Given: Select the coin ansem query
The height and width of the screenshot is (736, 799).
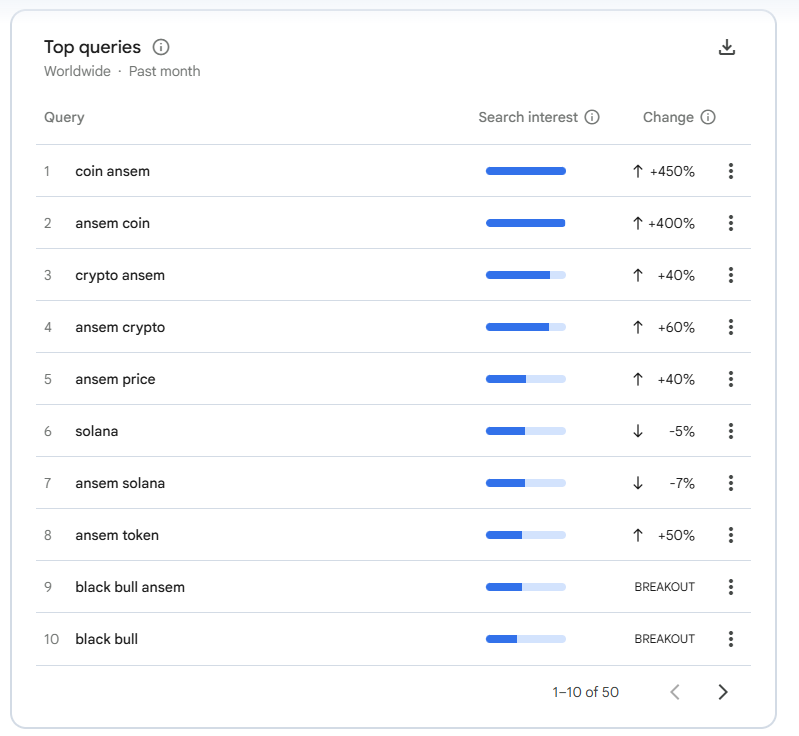Looking at the screenshot, I should pyautogui.click(x=113, y=171).
